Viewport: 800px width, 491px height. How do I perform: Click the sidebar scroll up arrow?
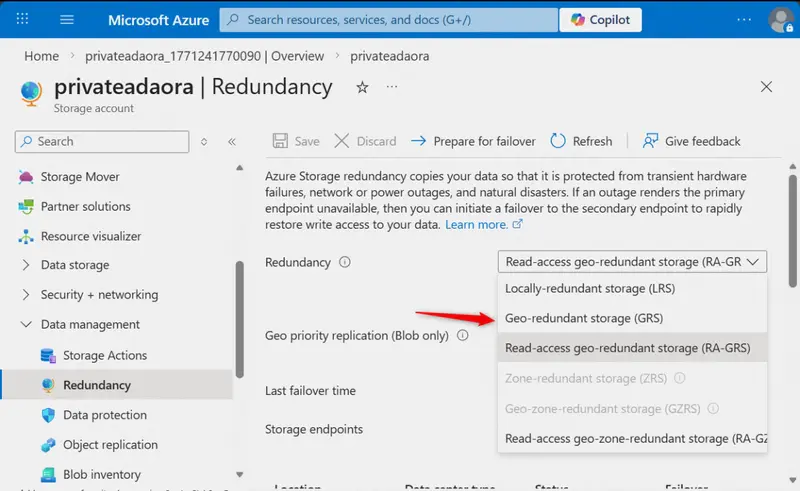pyautogui.click(x=239, y=168)
